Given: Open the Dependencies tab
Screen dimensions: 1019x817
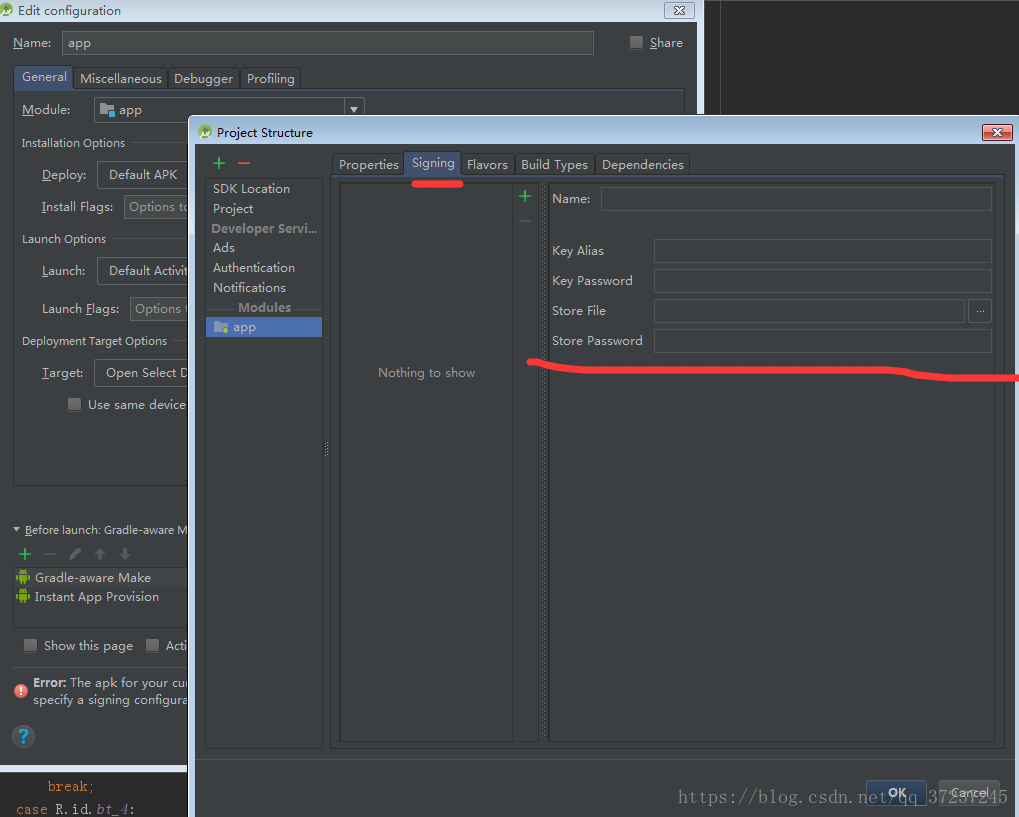Looking at the screenshot, I should [x=643, y=164].
